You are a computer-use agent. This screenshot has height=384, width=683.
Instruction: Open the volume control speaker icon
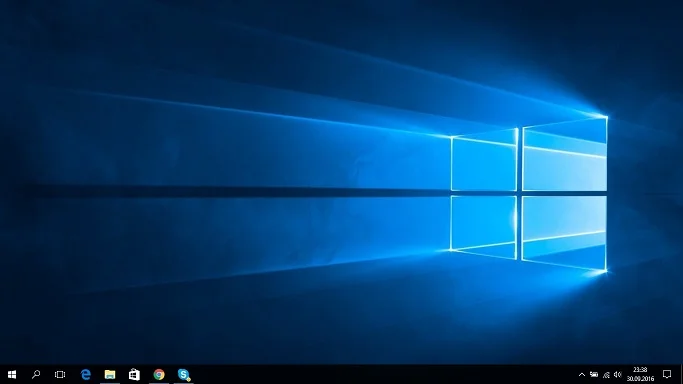coord(617,374)
